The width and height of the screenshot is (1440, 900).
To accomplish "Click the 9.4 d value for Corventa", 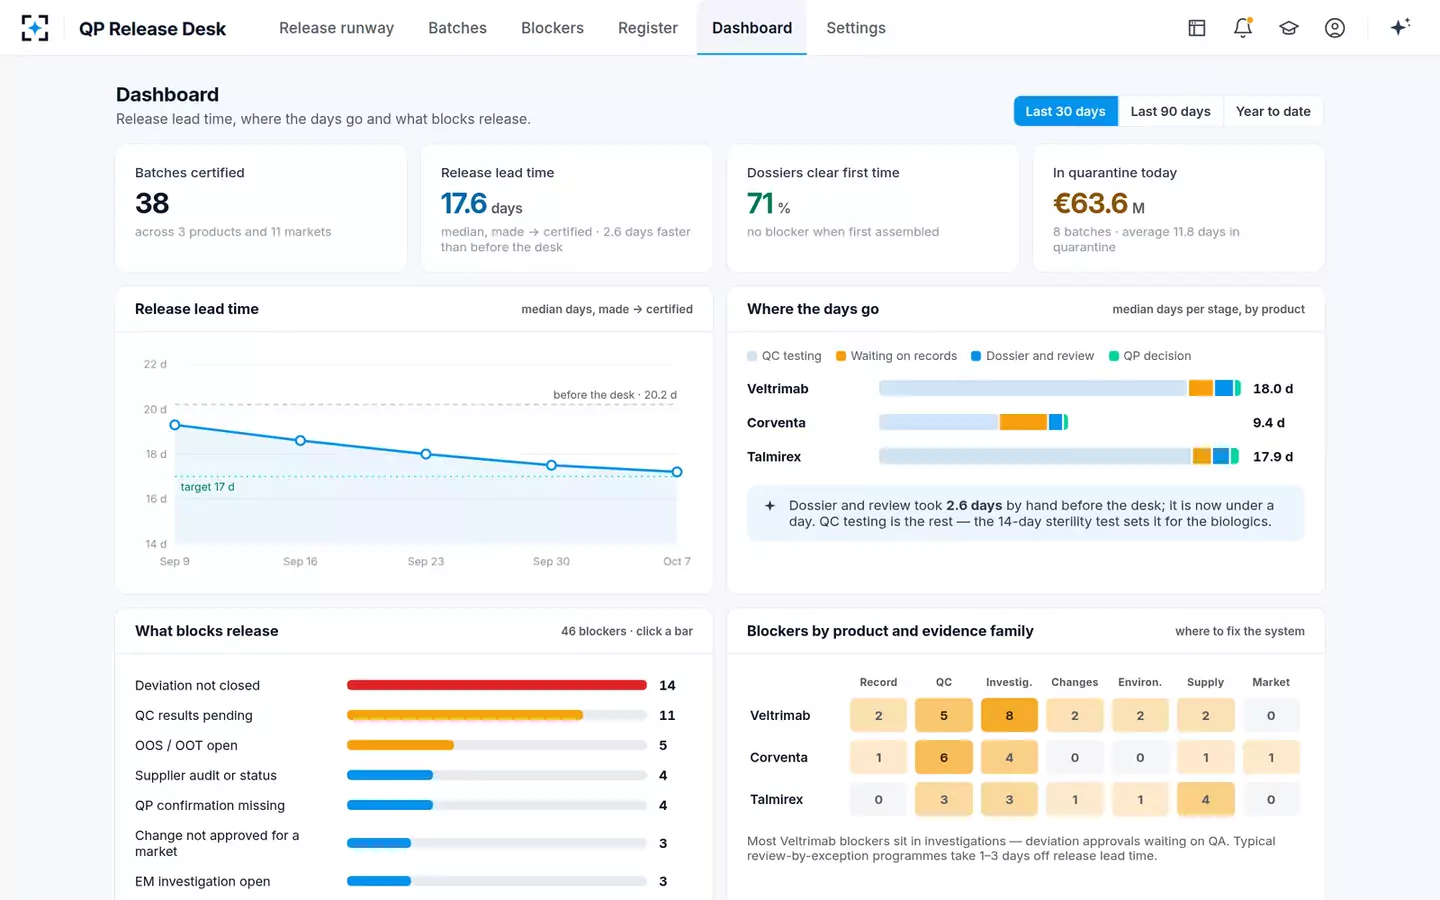I will tap(1269, 423).
